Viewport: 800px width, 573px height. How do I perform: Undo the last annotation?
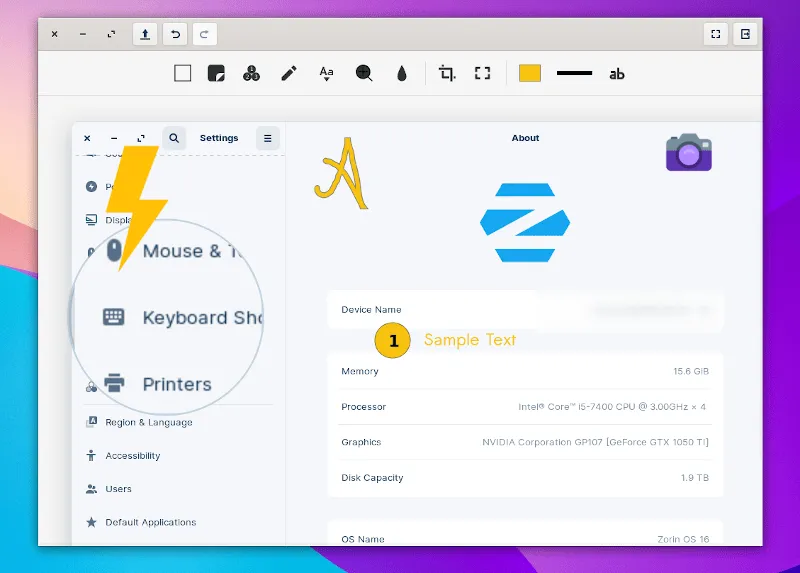click(176, 34)
